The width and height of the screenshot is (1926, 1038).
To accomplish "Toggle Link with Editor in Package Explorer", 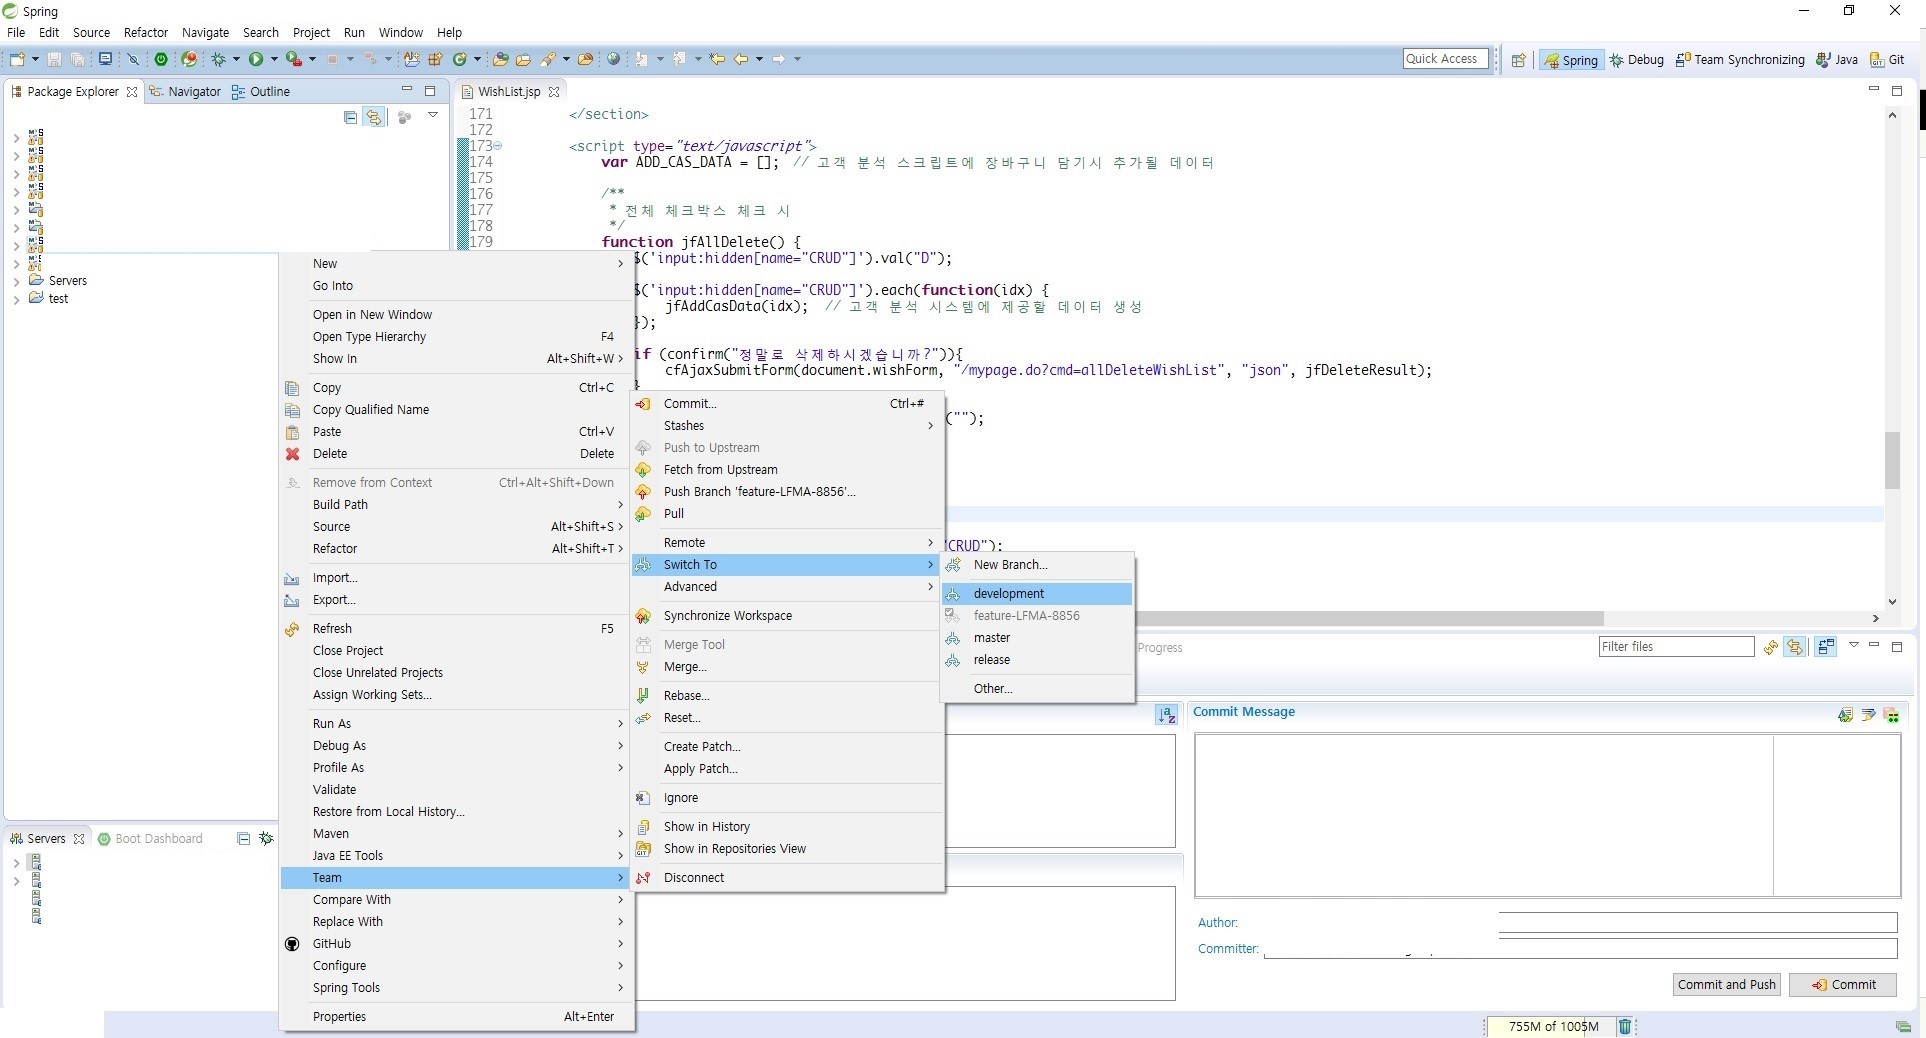I will (x=374, y=117).
